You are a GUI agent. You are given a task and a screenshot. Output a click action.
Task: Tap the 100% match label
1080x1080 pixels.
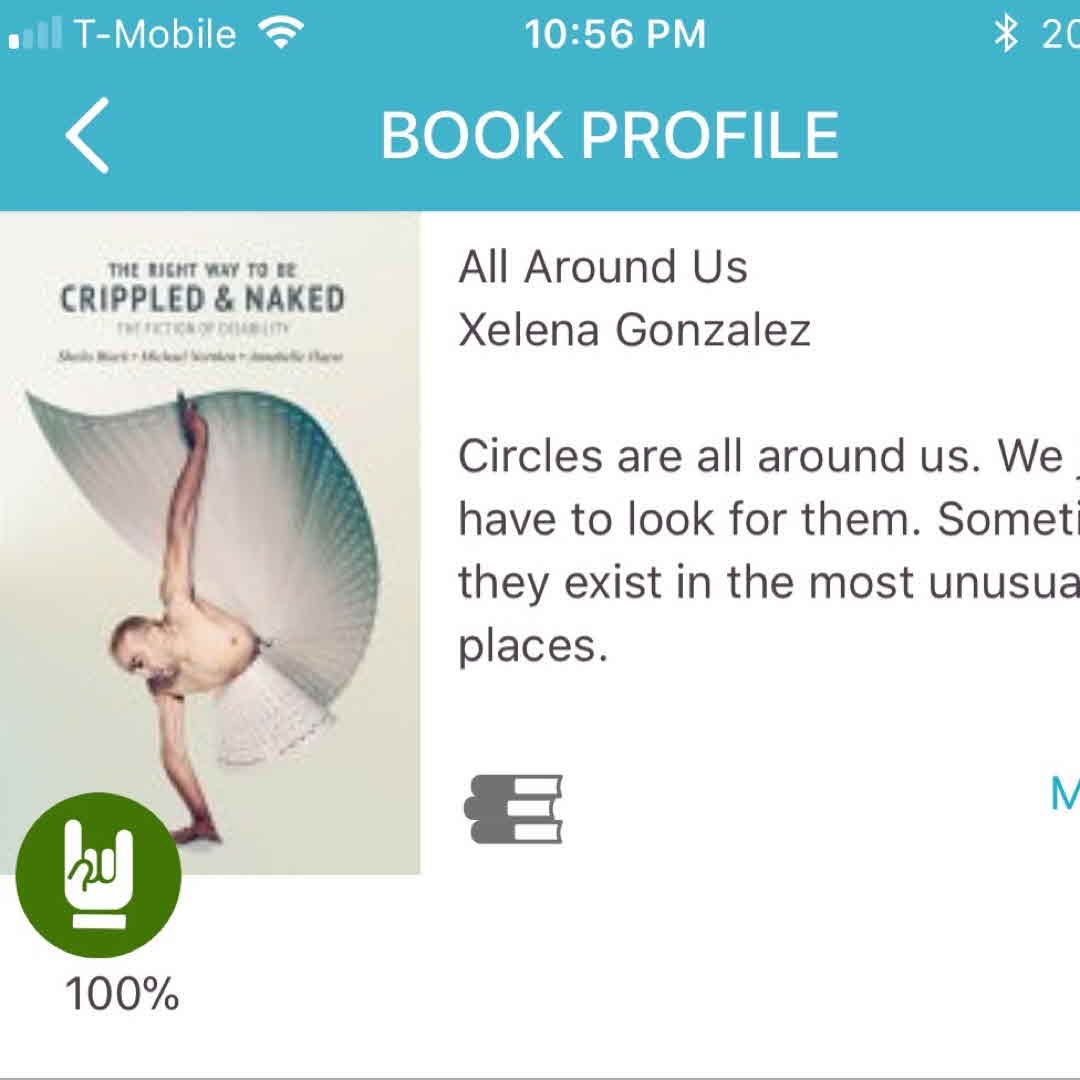coord(122,995)
